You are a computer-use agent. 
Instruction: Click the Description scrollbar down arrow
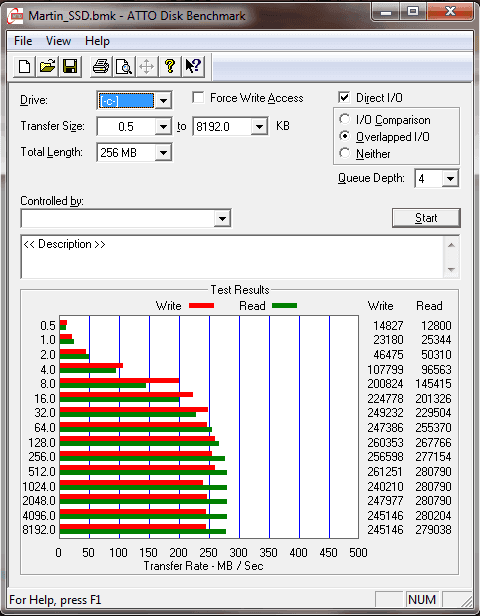click(451, 270)
